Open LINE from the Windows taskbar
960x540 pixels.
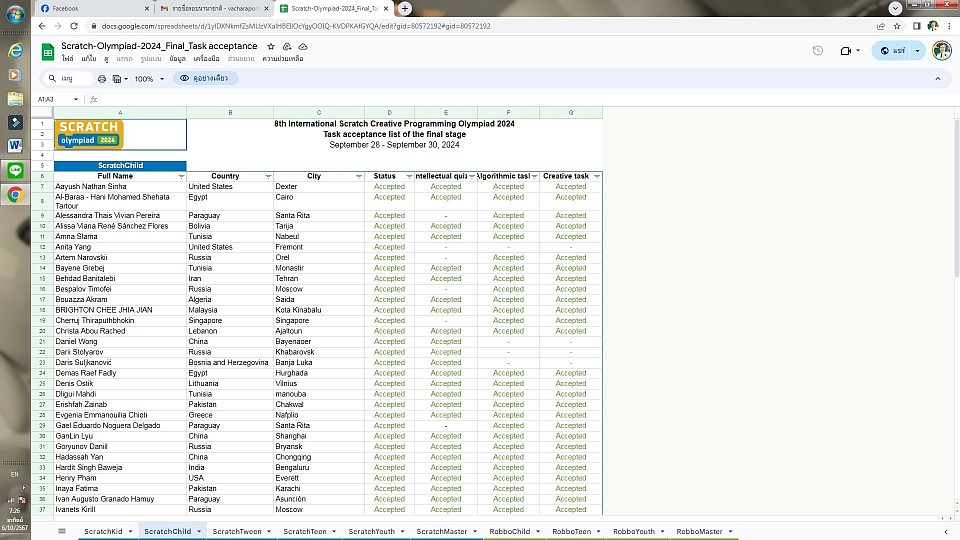coord(15,170)
